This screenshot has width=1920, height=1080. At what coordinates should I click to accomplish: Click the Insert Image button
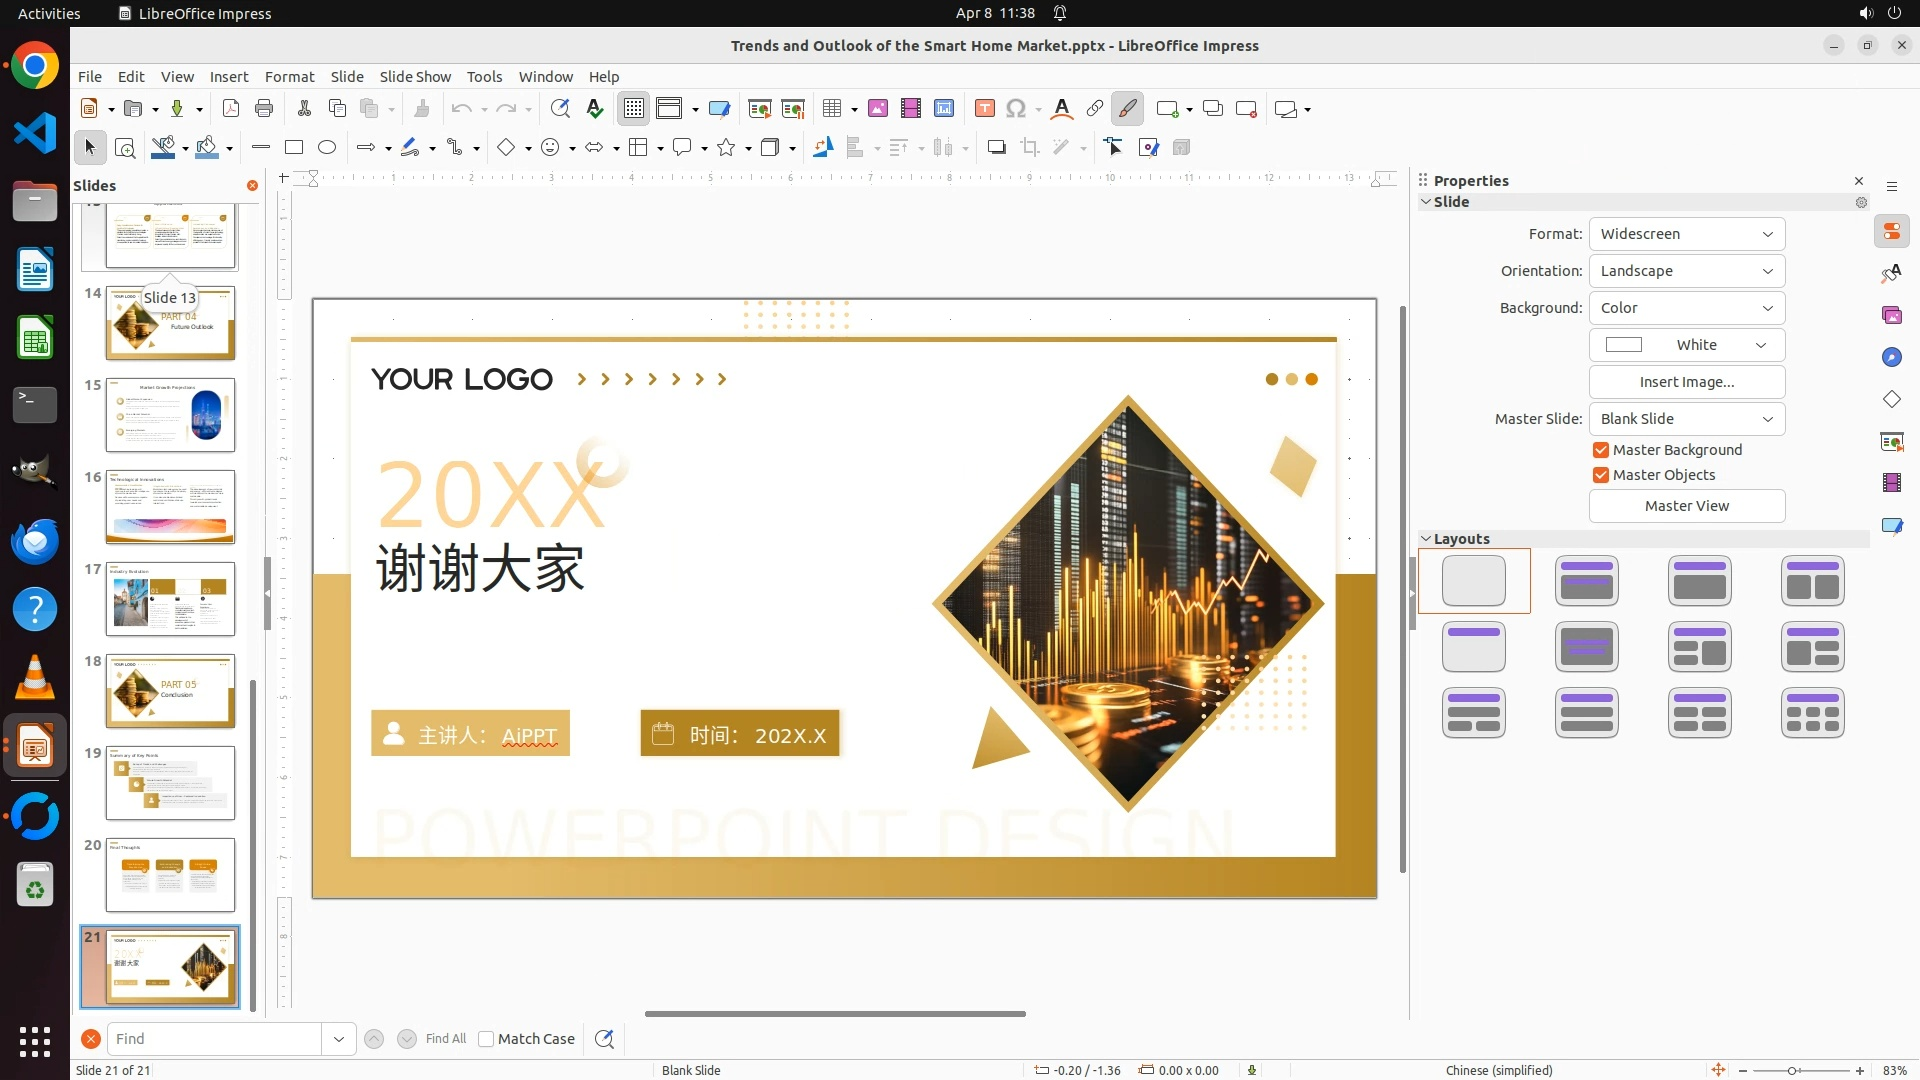pyautogui.click(x=1686, y=382)
